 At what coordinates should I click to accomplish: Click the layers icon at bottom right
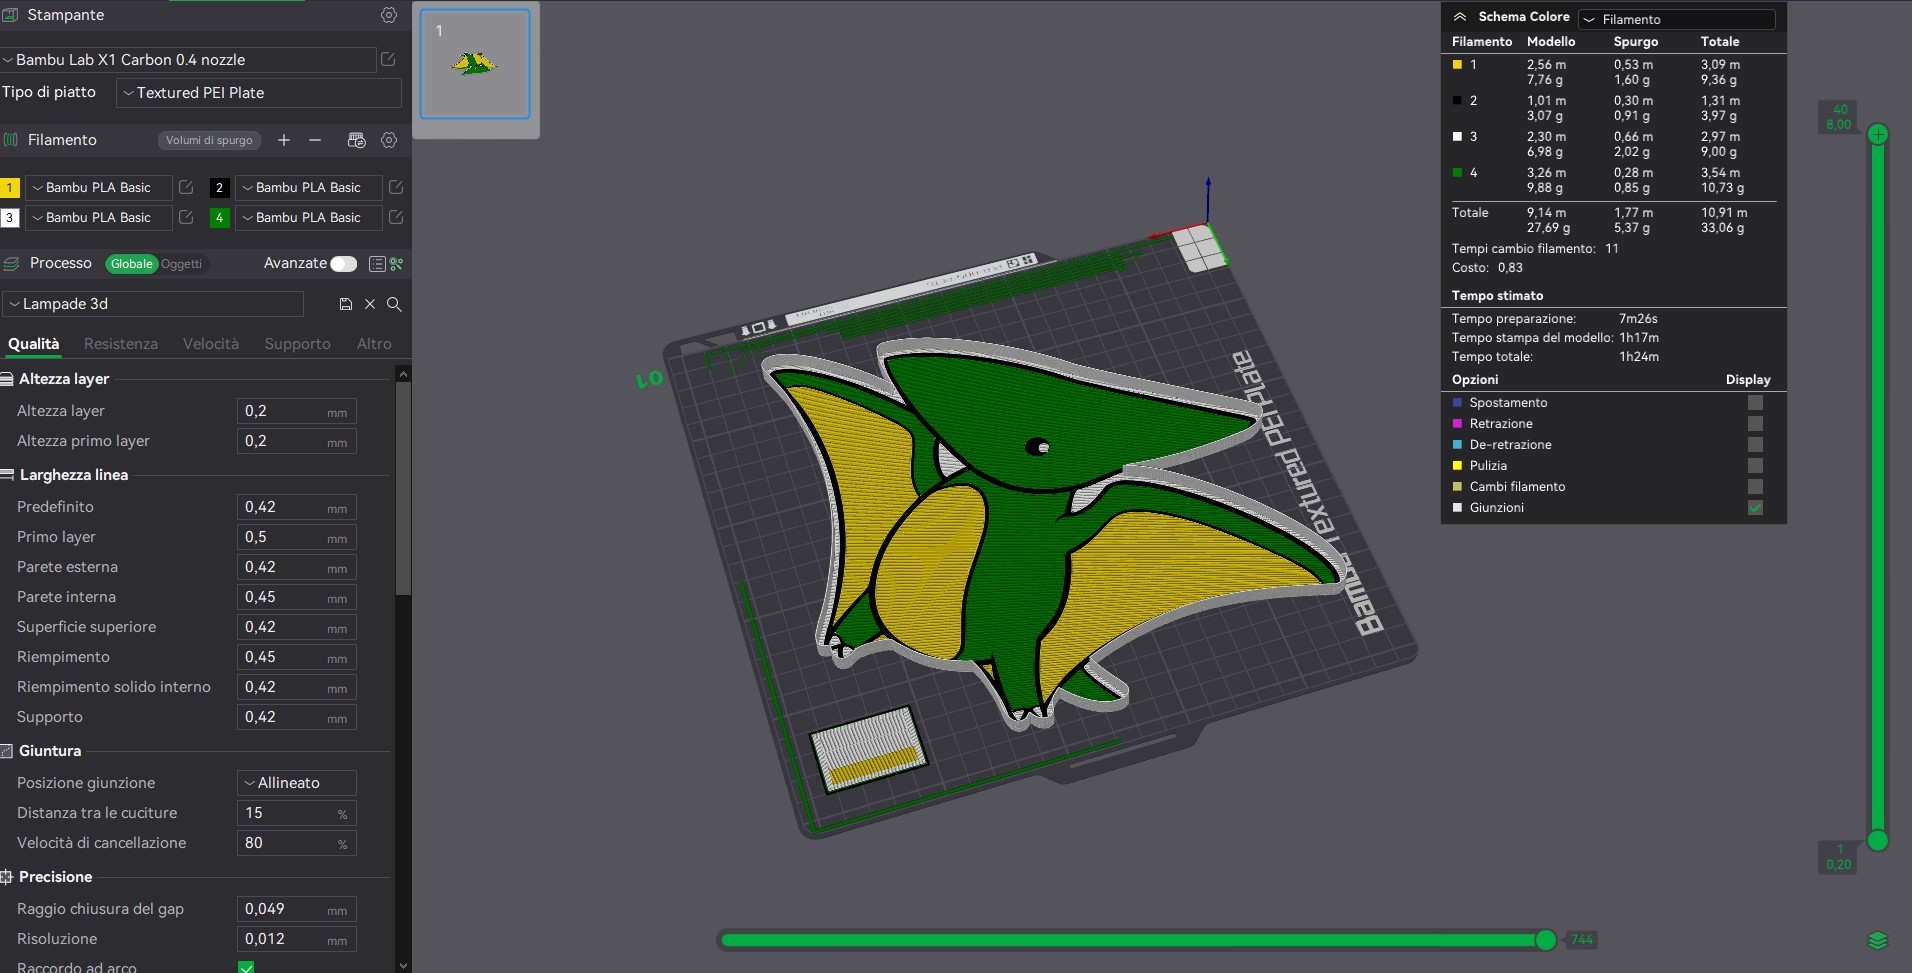coord(1877,940)
